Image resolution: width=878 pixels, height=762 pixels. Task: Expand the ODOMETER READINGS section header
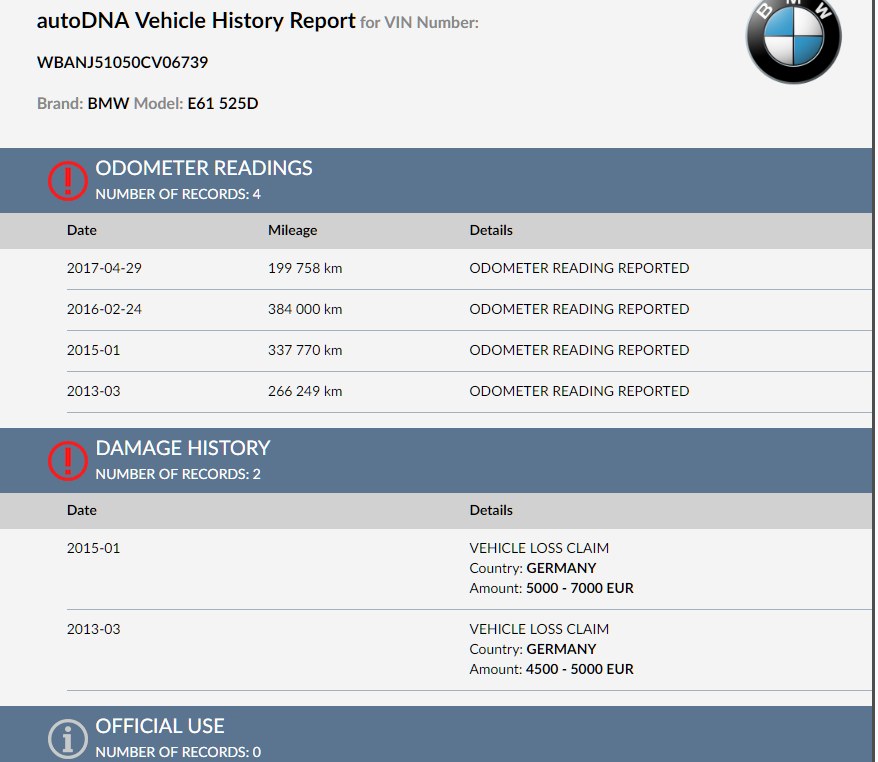pyautogui.click(x=204, y=168)
